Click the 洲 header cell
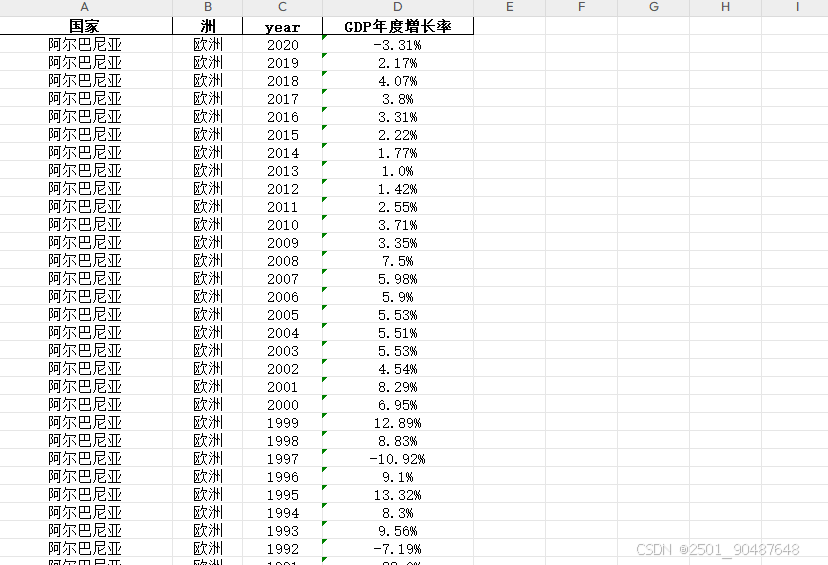Viewport: 828px width, 565px height. coord(208,26)
